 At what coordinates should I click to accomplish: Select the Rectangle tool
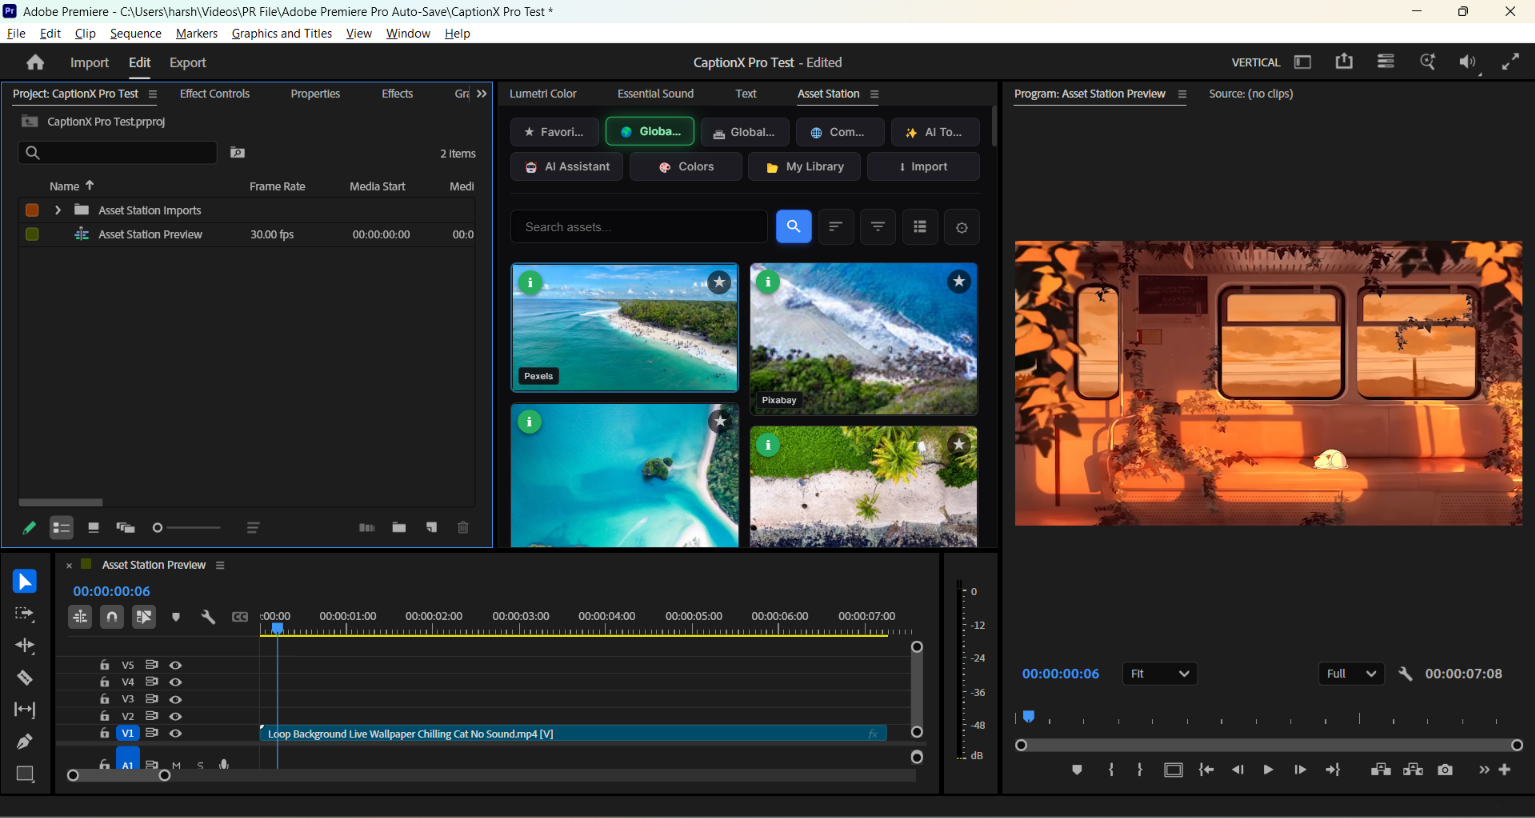click(x=25, y=774)
